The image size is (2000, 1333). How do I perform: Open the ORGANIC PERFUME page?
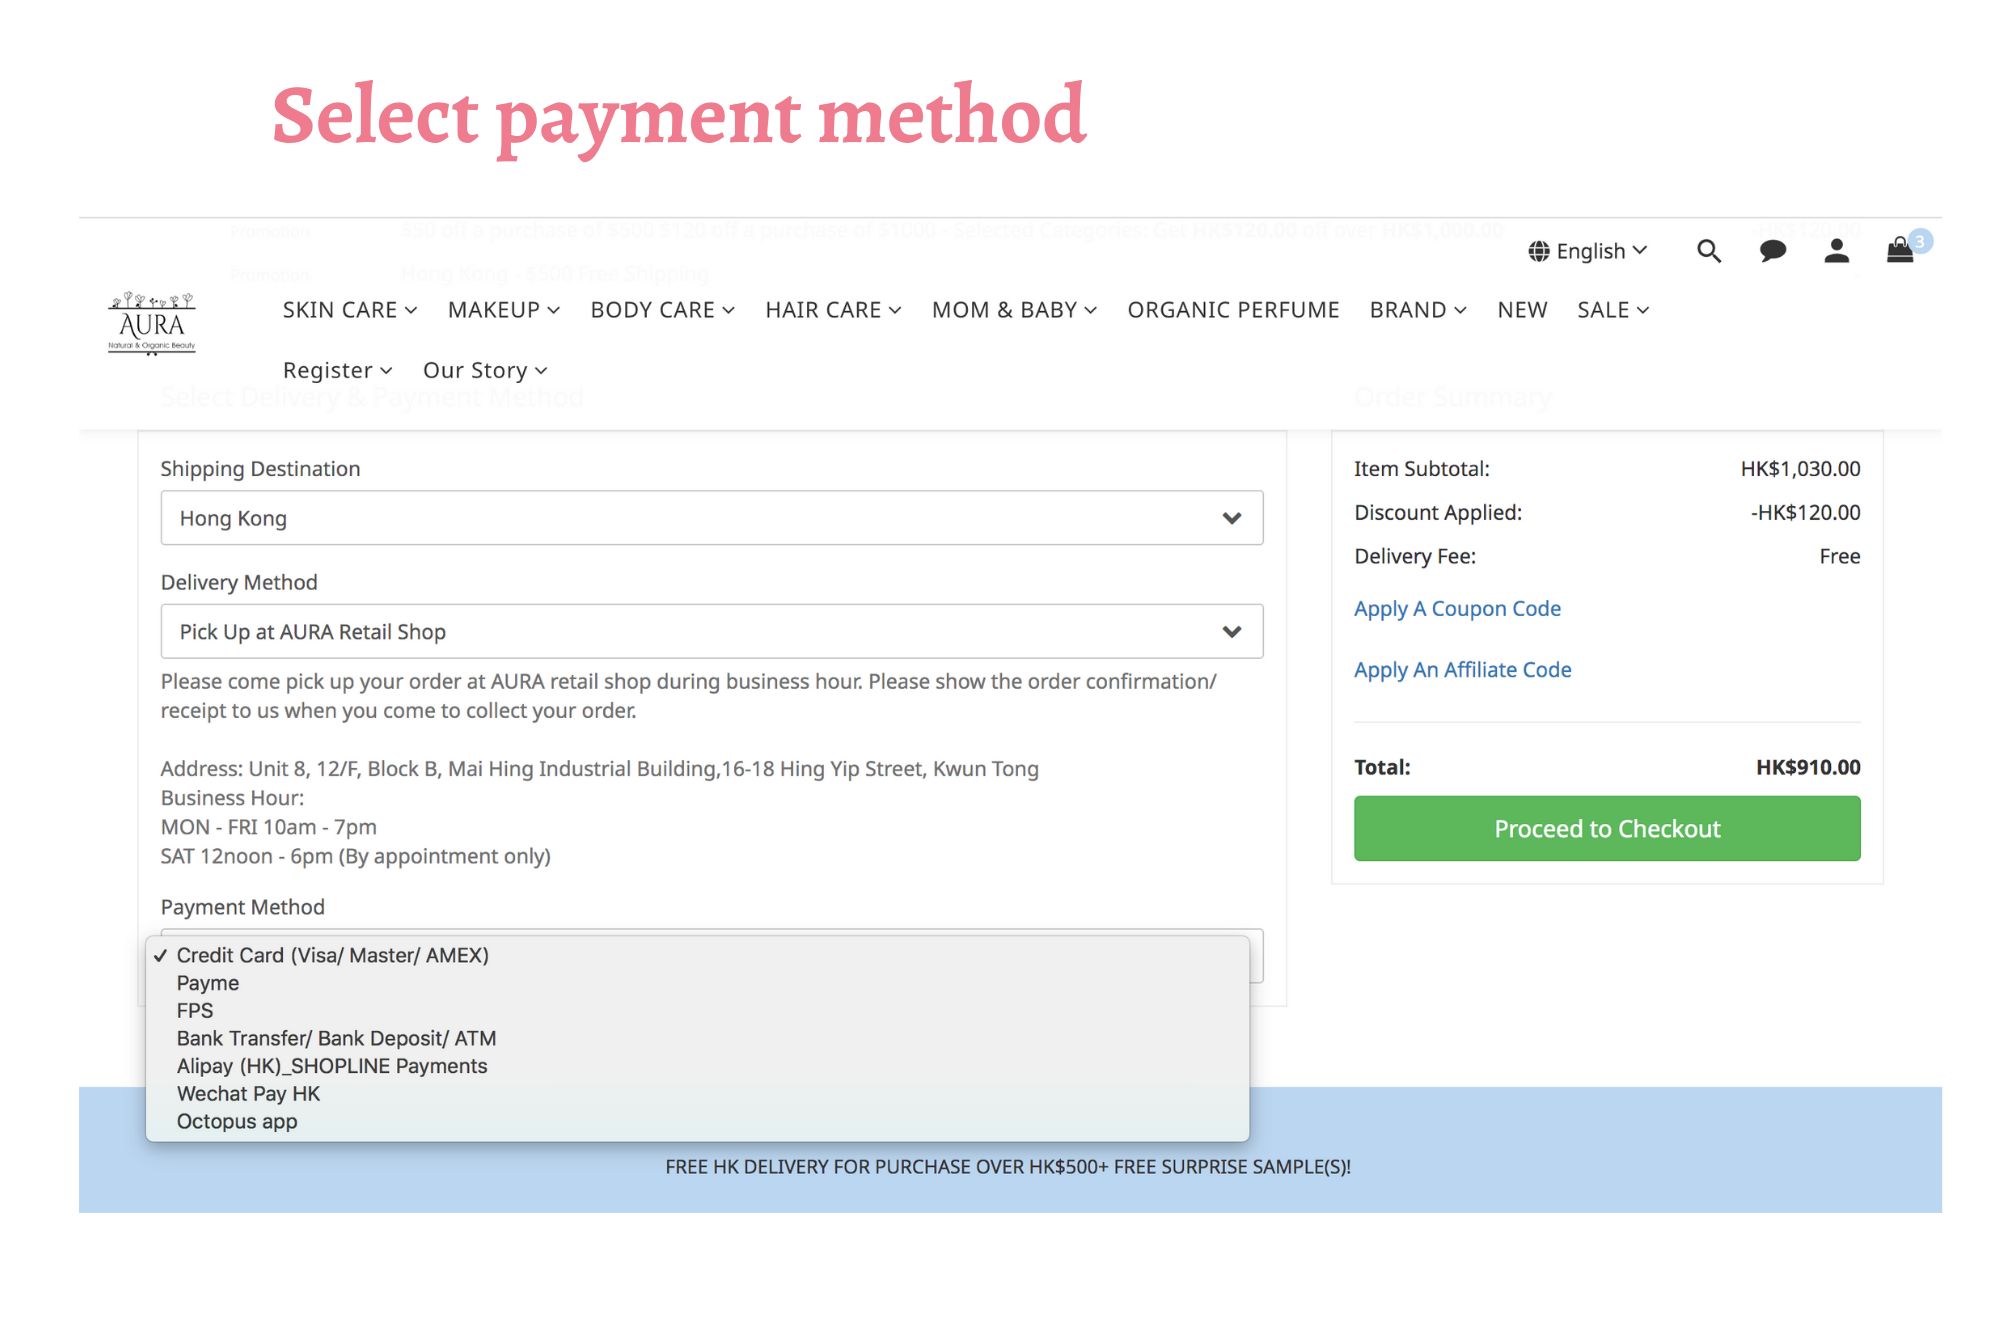point(1233,310)
